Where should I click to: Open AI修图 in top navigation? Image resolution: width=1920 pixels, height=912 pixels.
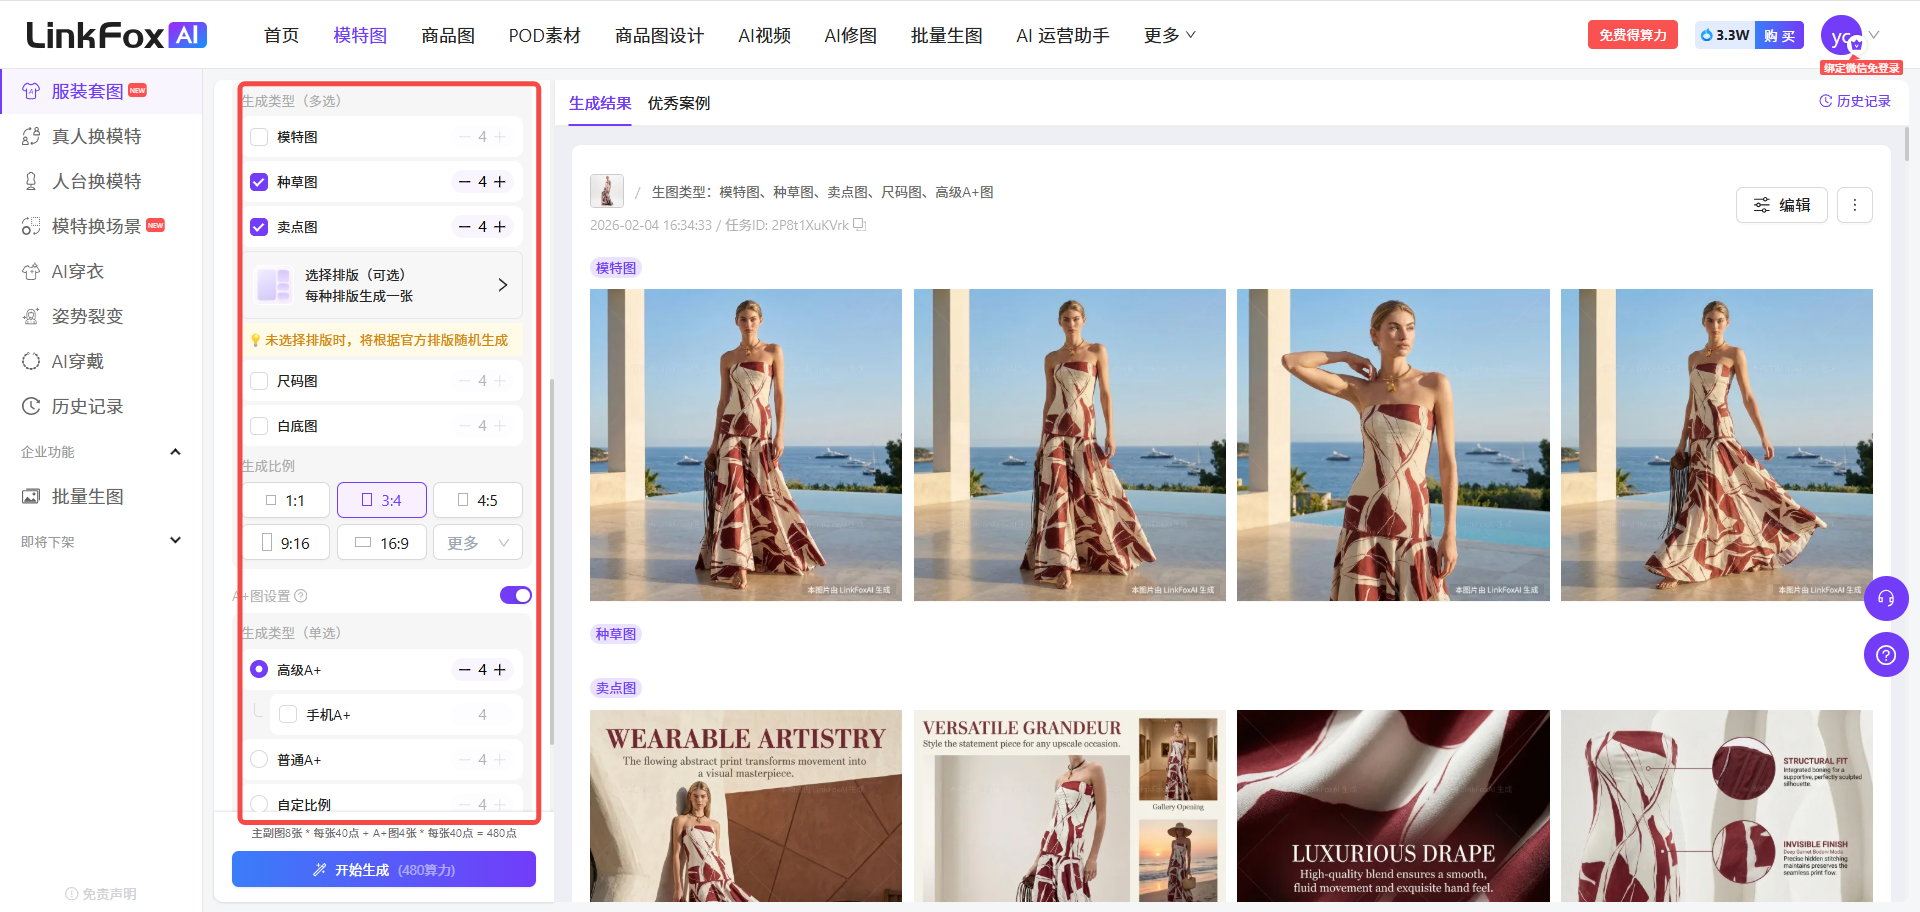850,36
